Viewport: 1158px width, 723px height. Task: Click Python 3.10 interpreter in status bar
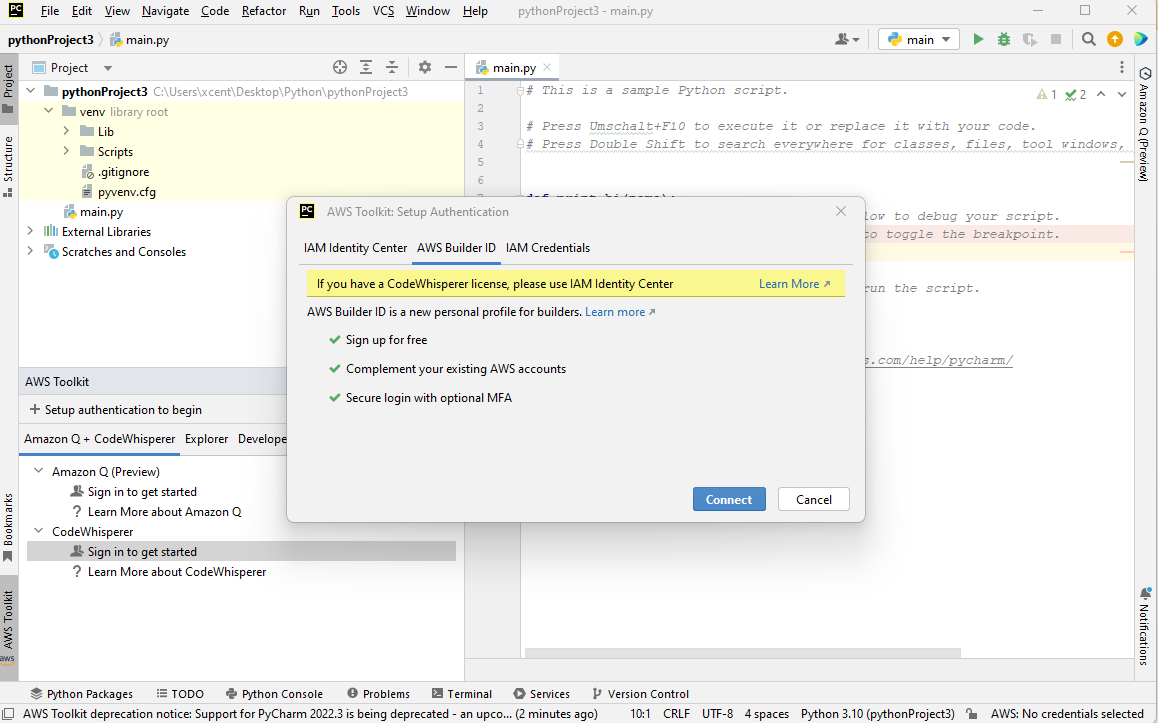877,714
